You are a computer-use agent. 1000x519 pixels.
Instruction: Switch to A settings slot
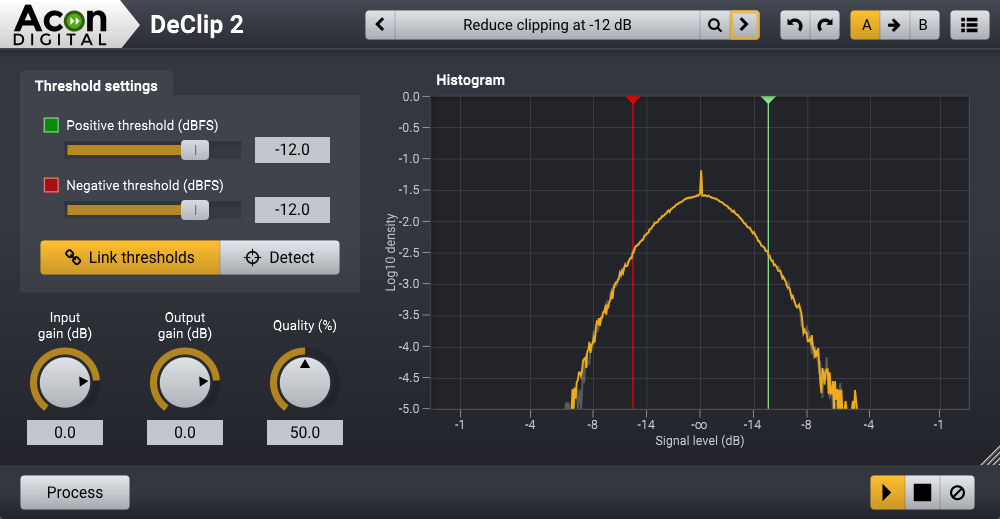tap(865, 25)
